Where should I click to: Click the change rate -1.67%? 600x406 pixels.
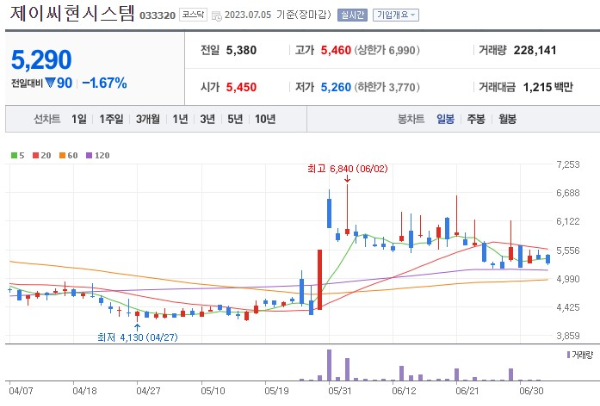click(x=104, y=83)
